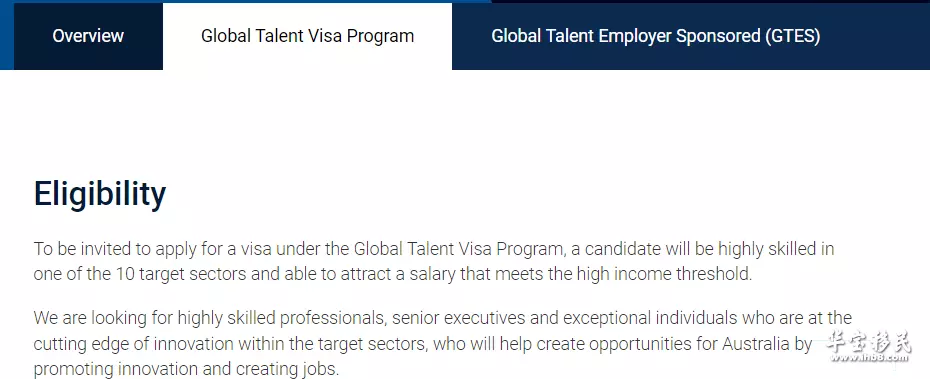930x379 pixels.
Task: Click 'Global Talent Visa Program' in first paragraph
Action: click(458, 249)
